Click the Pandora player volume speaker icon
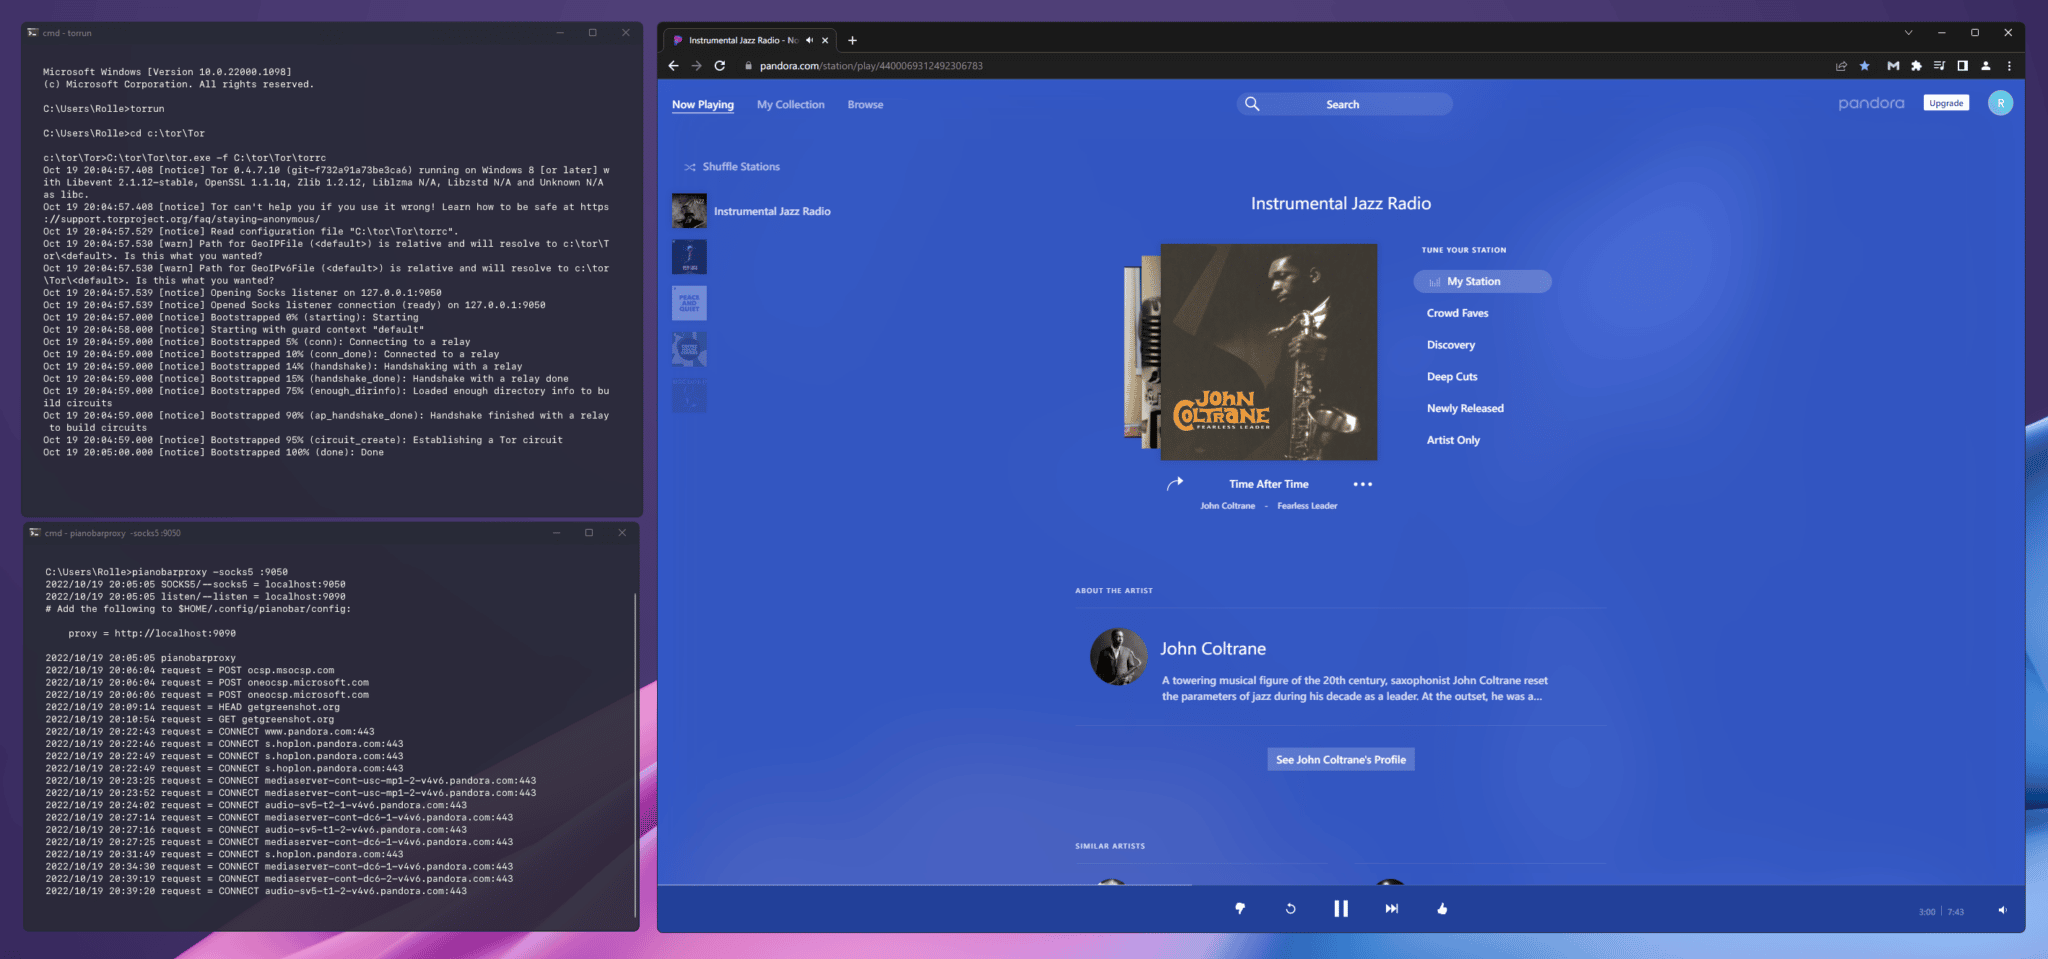The image size is (2048, 959). pos(2002,910)
